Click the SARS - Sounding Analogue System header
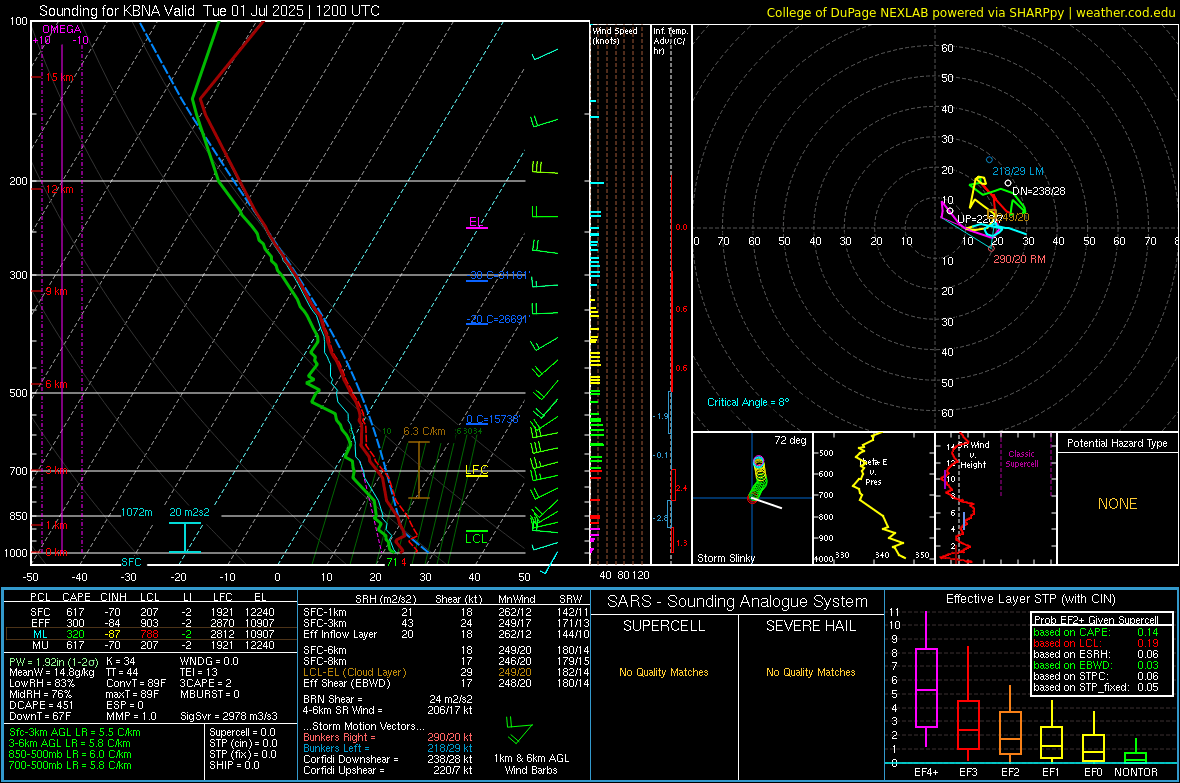 (738, 602)
